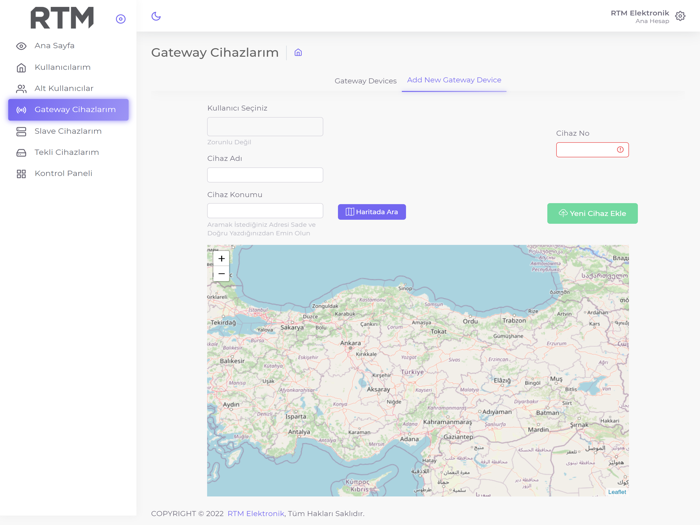Select Gateway Cihazlarım sidebar item
The width and height of the screenshot is (700, 525).
[68, 109]
